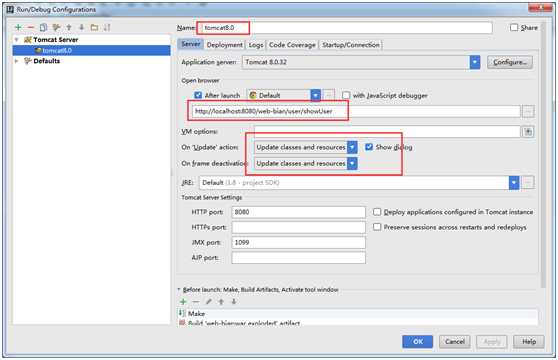Switch to the Code Coverage tab

(292, 45)
